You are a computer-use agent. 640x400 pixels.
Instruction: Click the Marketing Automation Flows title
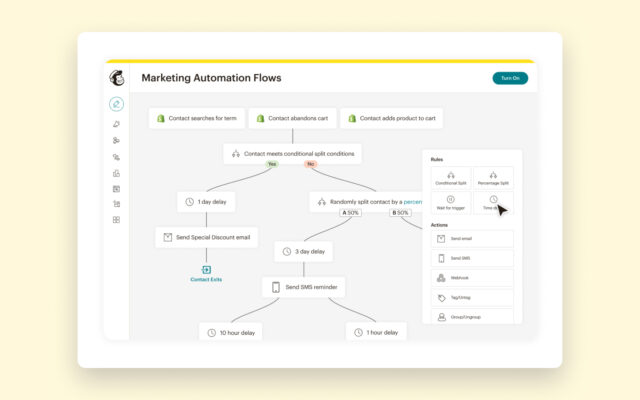click(x=211, y=78)
